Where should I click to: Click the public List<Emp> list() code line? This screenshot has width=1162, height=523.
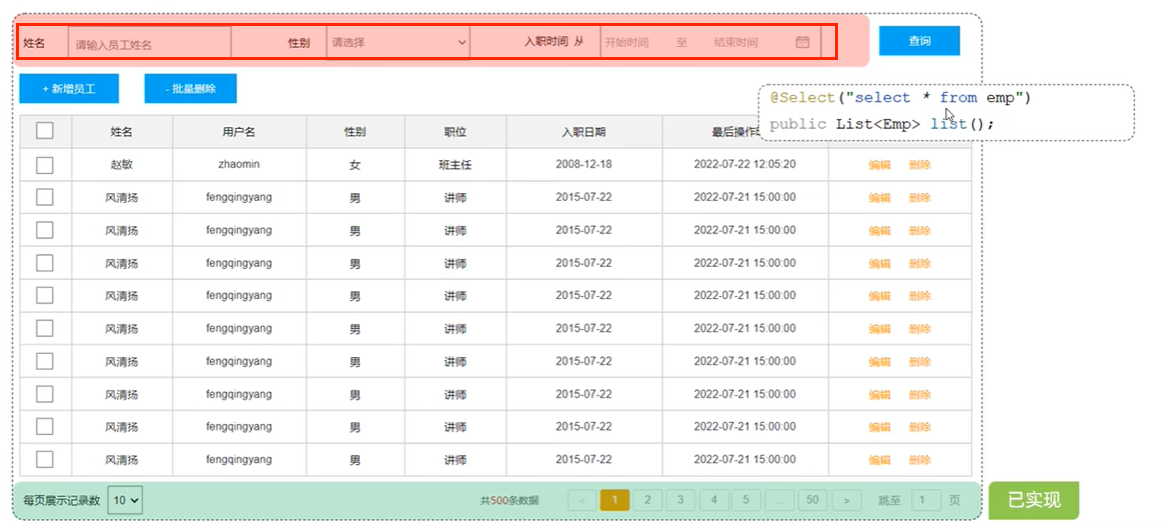[881, 124]
